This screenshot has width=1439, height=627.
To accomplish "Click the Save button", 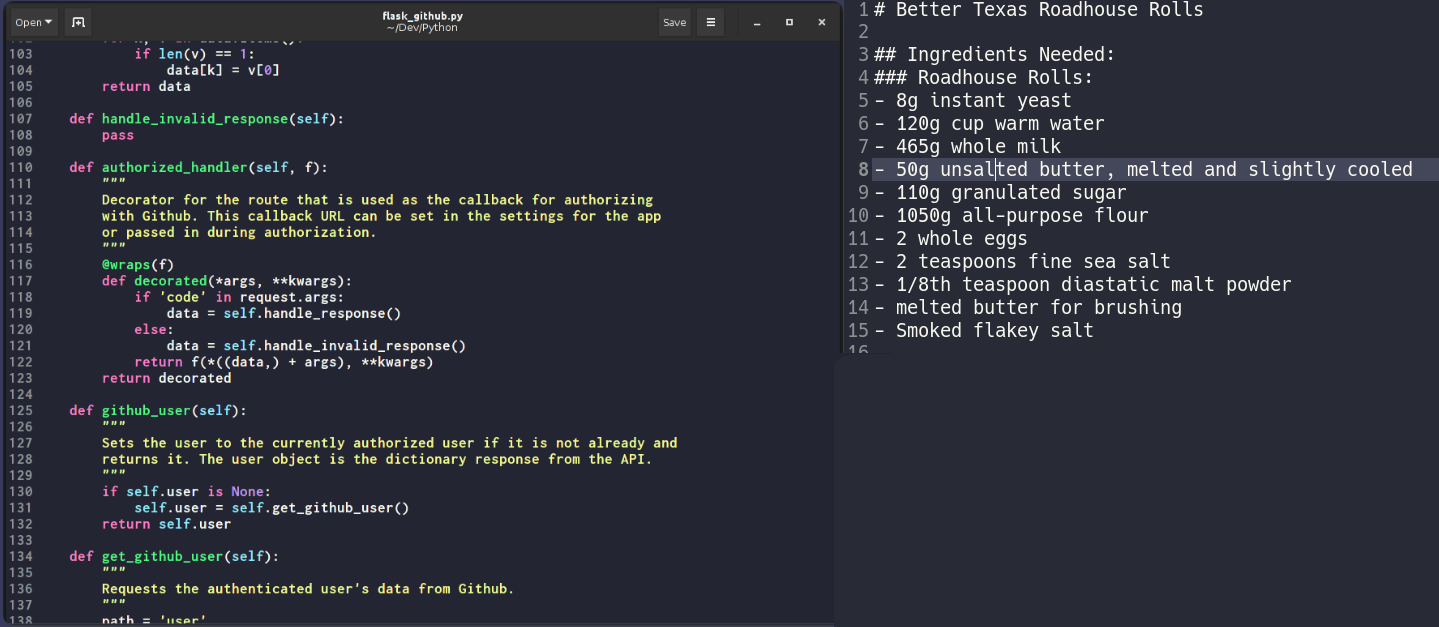I will point(674,22).
